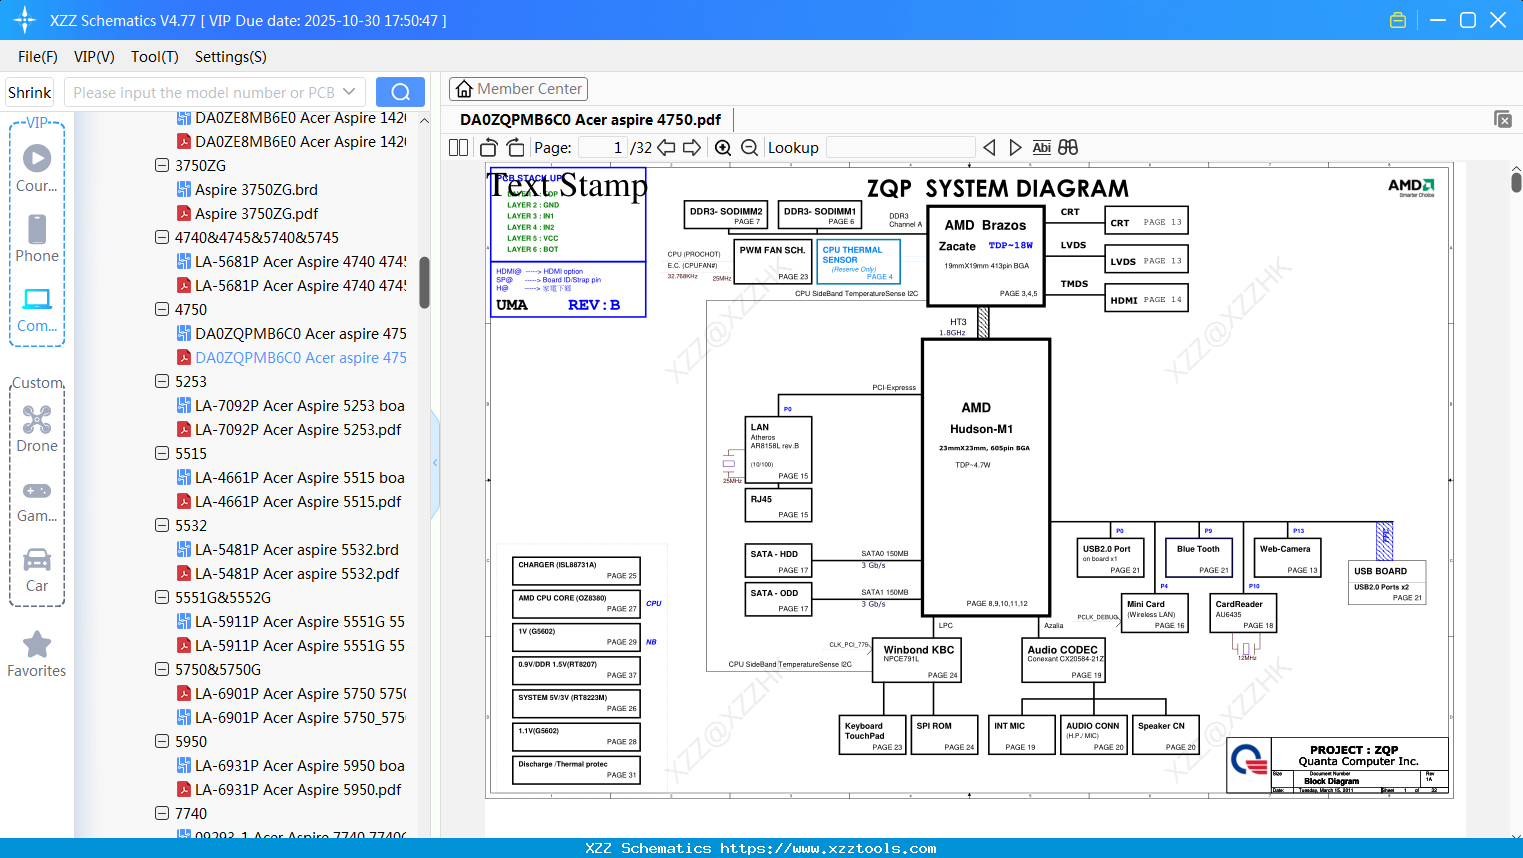Image resolution: width=1523 pixels, height=858 pixels.
Task: Zoom in on the schematic
Action: (723, 148)
